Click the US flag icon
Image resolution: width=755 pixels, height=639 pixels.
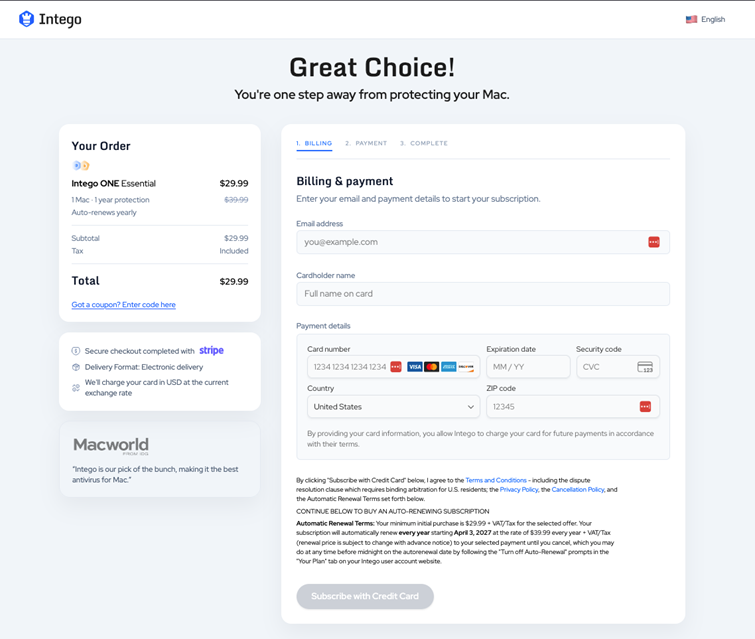[x=691, y=19]
